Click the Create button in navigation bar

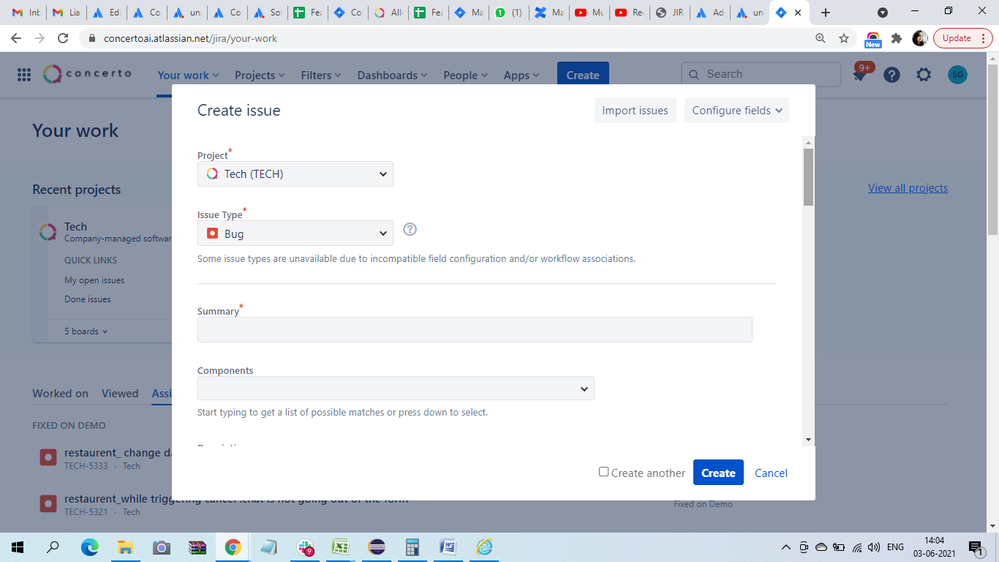tap(582, 75)
